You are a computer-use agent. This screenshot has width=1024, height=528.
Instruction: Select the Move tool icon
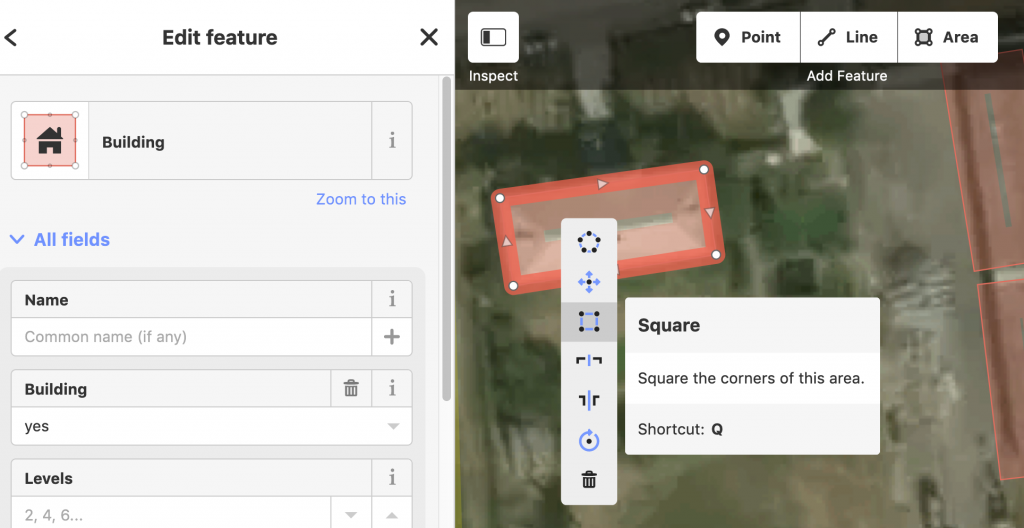[589, 282]
